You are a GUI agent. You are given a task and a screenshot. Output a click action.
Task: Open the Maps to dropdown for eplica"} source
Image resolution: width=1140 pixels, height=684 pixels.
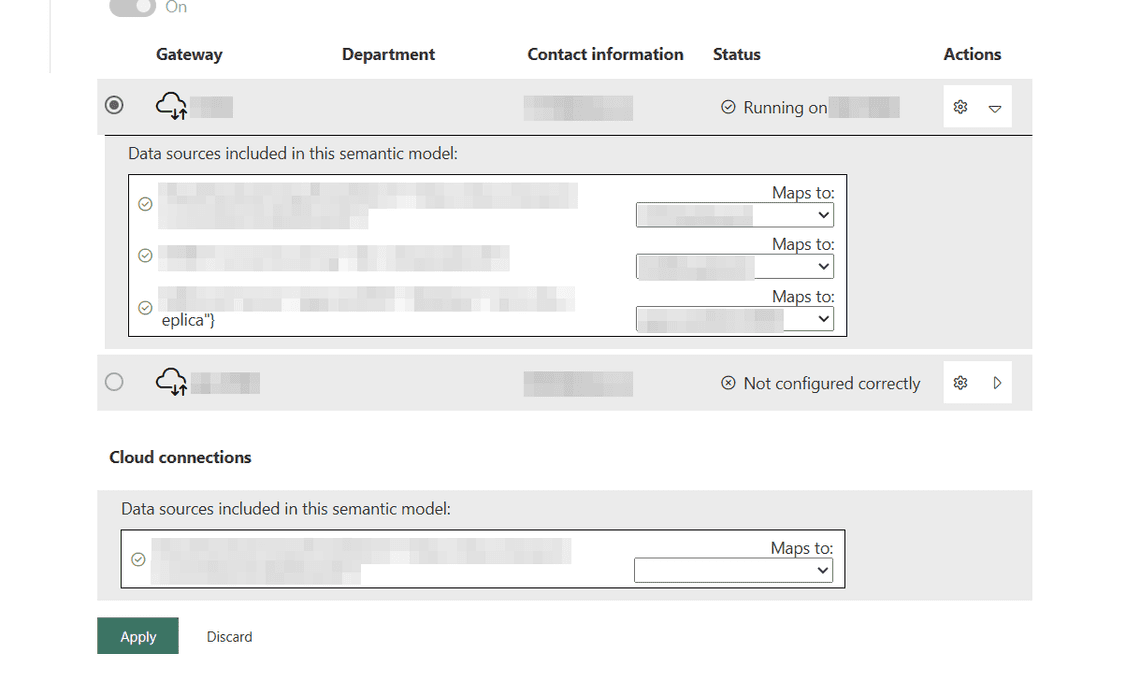(x=735, y=319)
